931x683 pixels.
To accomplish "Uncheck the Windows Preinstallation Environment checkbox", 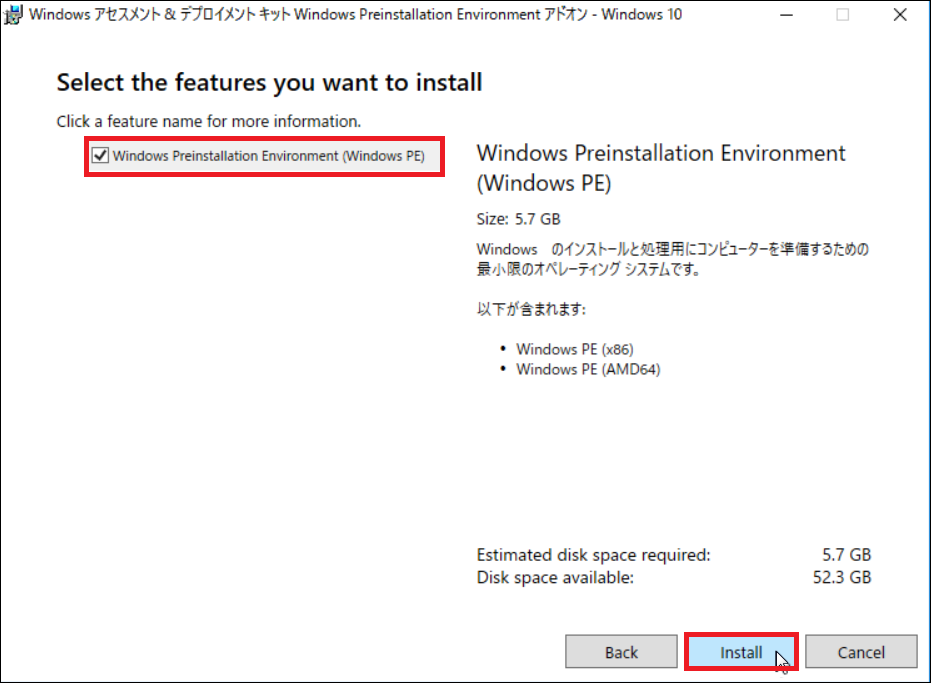I will point(100,156).
